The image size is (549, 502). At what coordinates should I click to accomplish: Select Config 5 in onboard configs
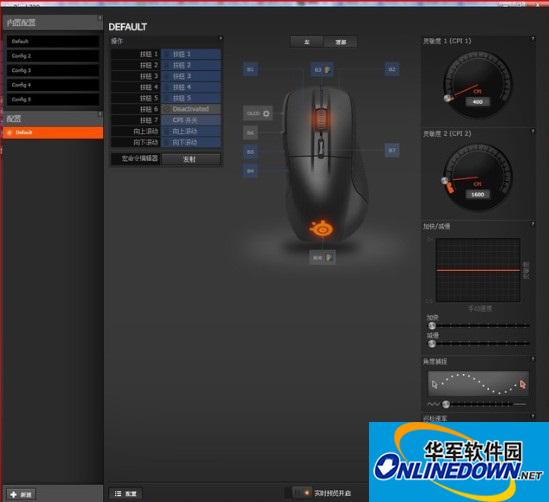click(53, 99)
